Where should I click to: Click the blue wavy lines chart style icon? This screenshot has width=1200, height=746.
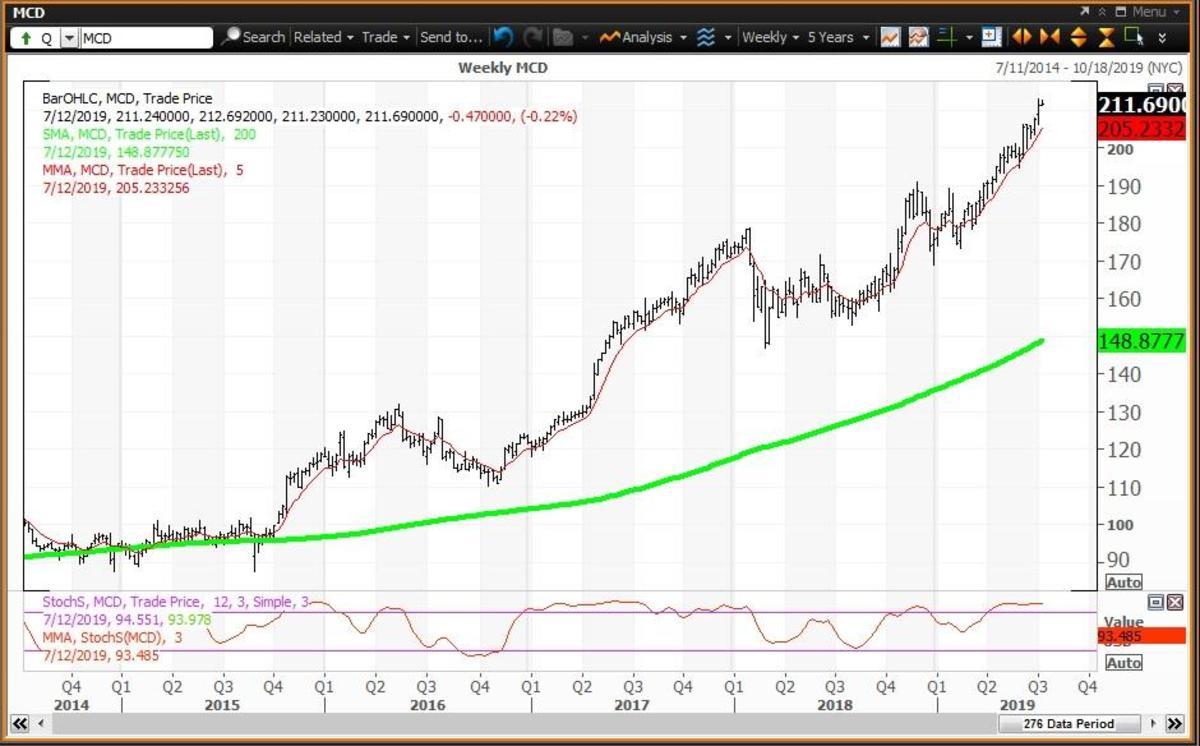(706, 37)
